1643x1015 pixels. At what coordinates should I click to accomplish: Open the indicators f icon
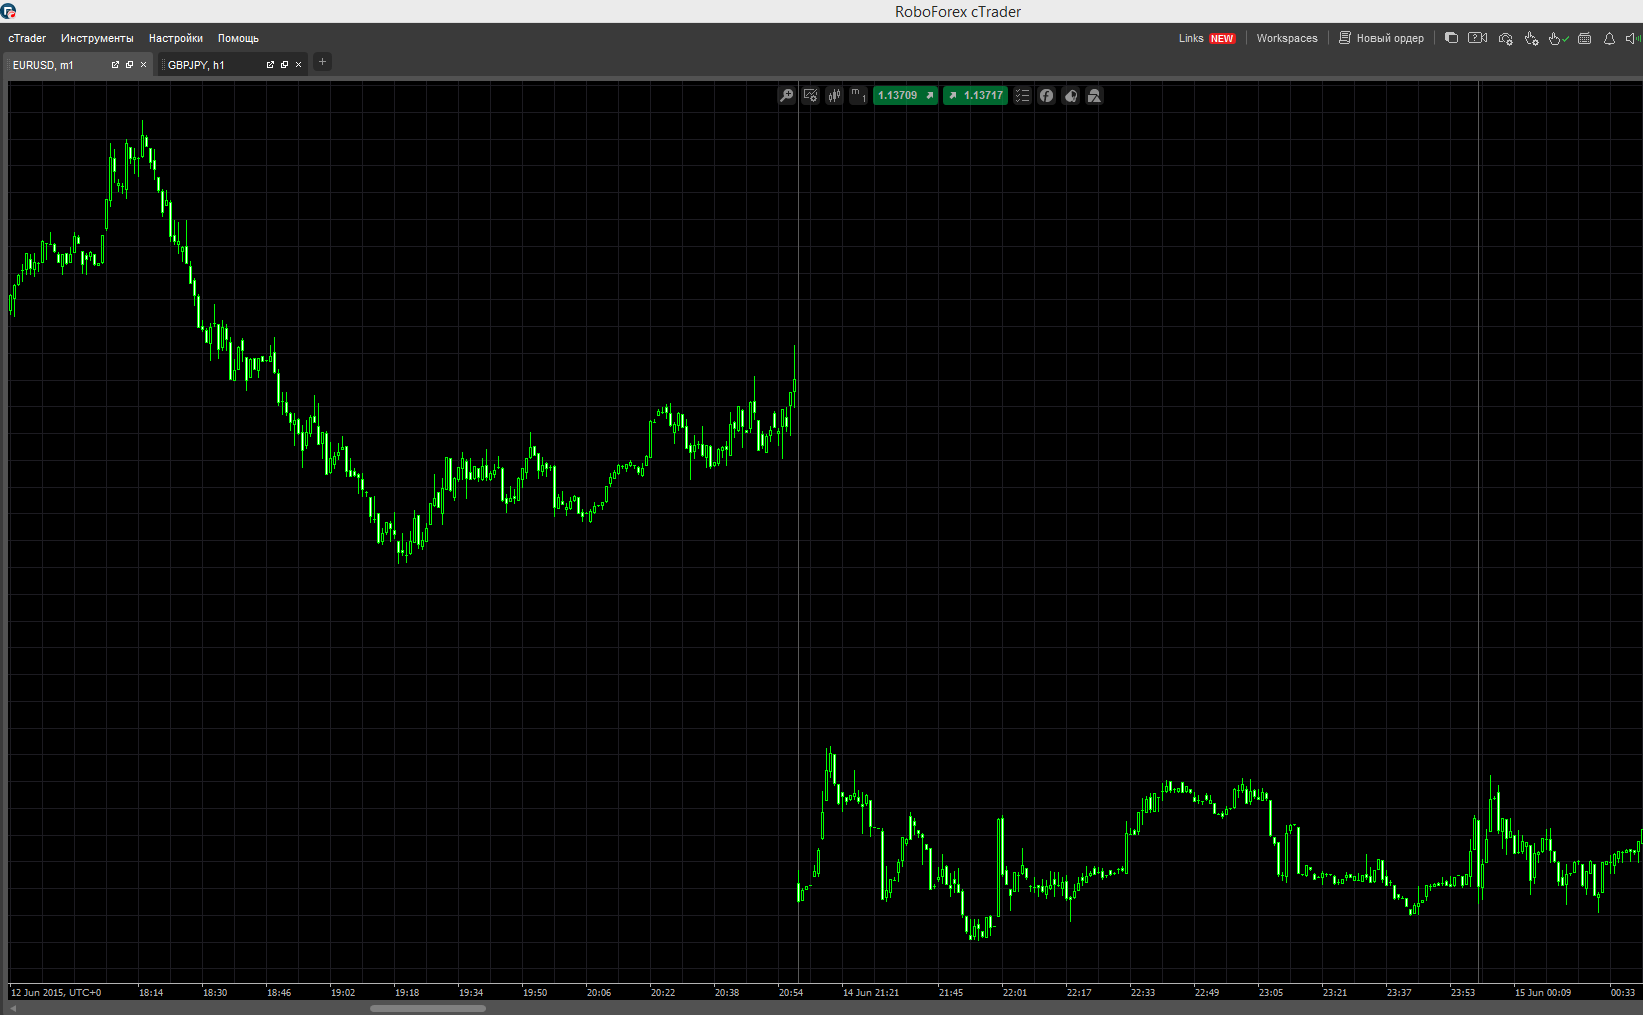[x=1046, y=96]
